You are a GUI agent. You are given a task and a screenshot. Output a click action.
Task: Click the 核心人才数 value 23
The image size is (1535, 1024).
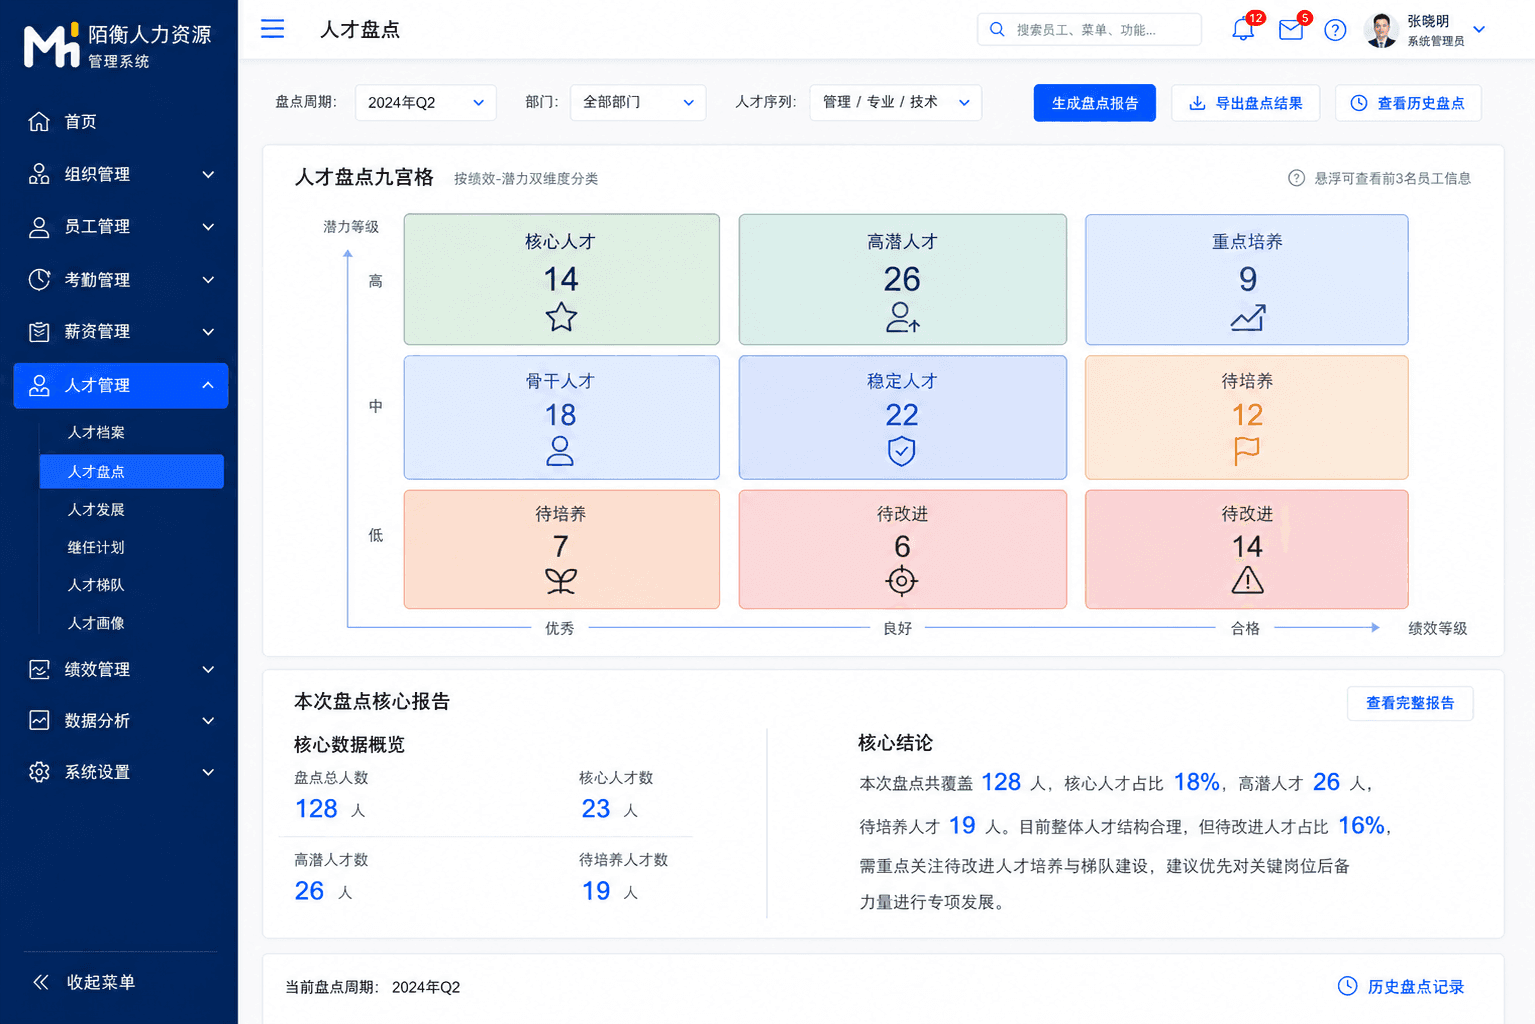pyautogui.click(x=596, y=808)
